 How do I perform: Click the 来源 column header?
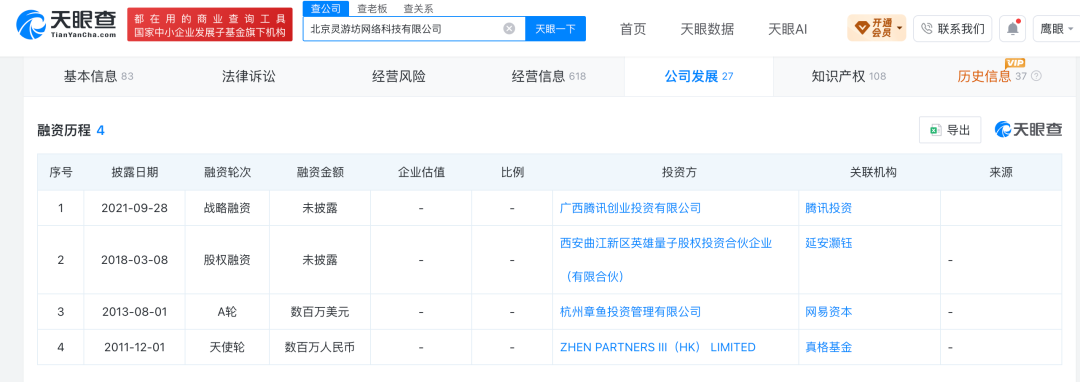[1001, 173]
